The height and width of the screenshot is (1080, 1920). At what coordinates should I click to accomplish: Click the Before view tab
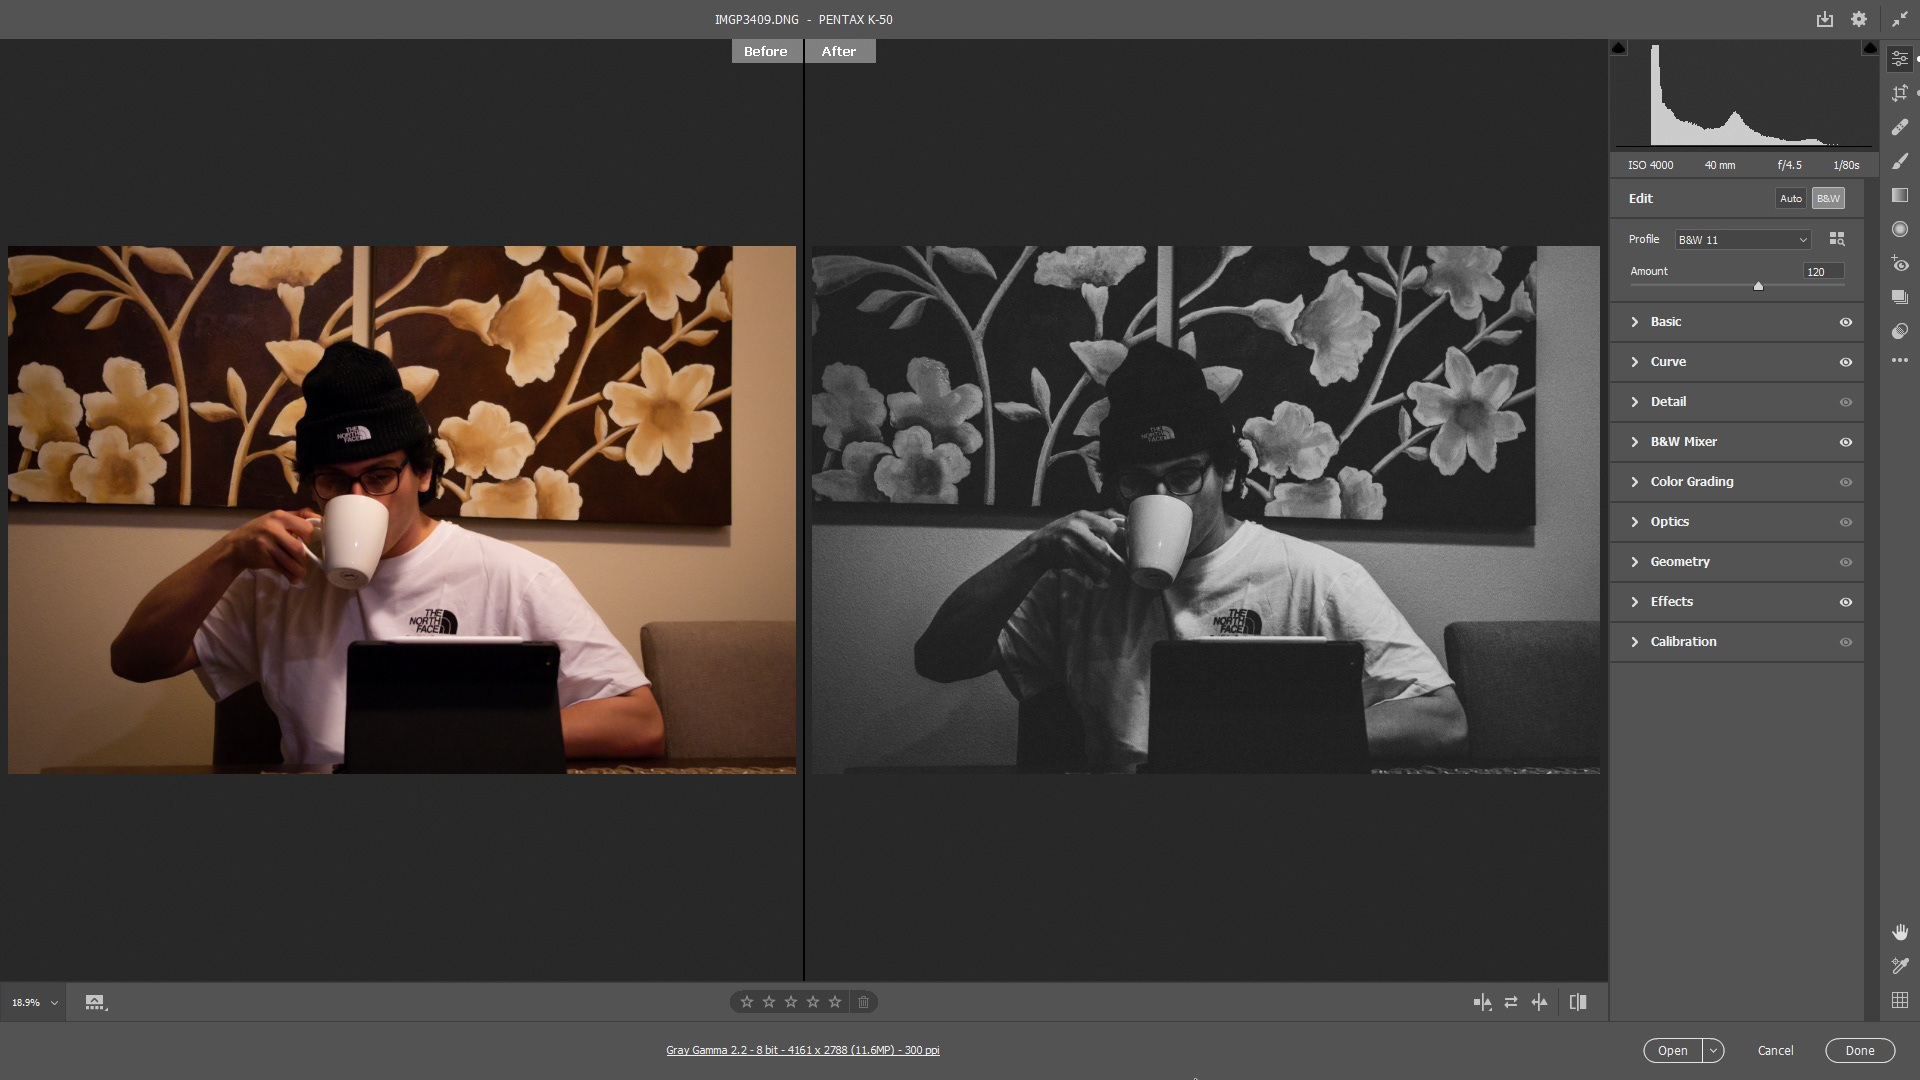pyautogui.click(x=765, y=51)
